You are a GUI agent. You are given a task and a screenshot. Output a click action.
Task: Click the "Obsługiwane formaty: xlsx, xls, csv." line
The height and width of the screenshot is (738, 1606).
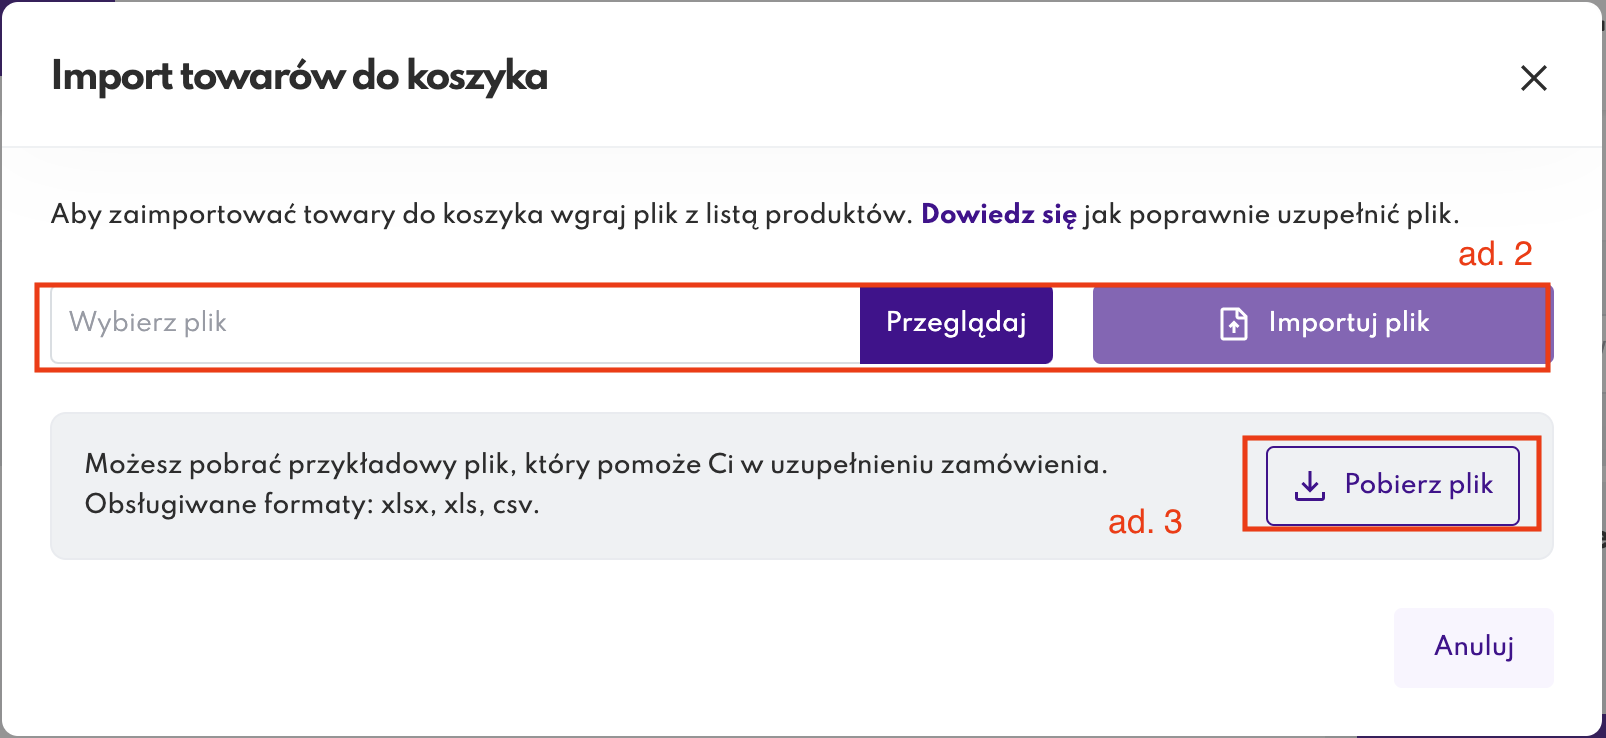coord(312,504)
